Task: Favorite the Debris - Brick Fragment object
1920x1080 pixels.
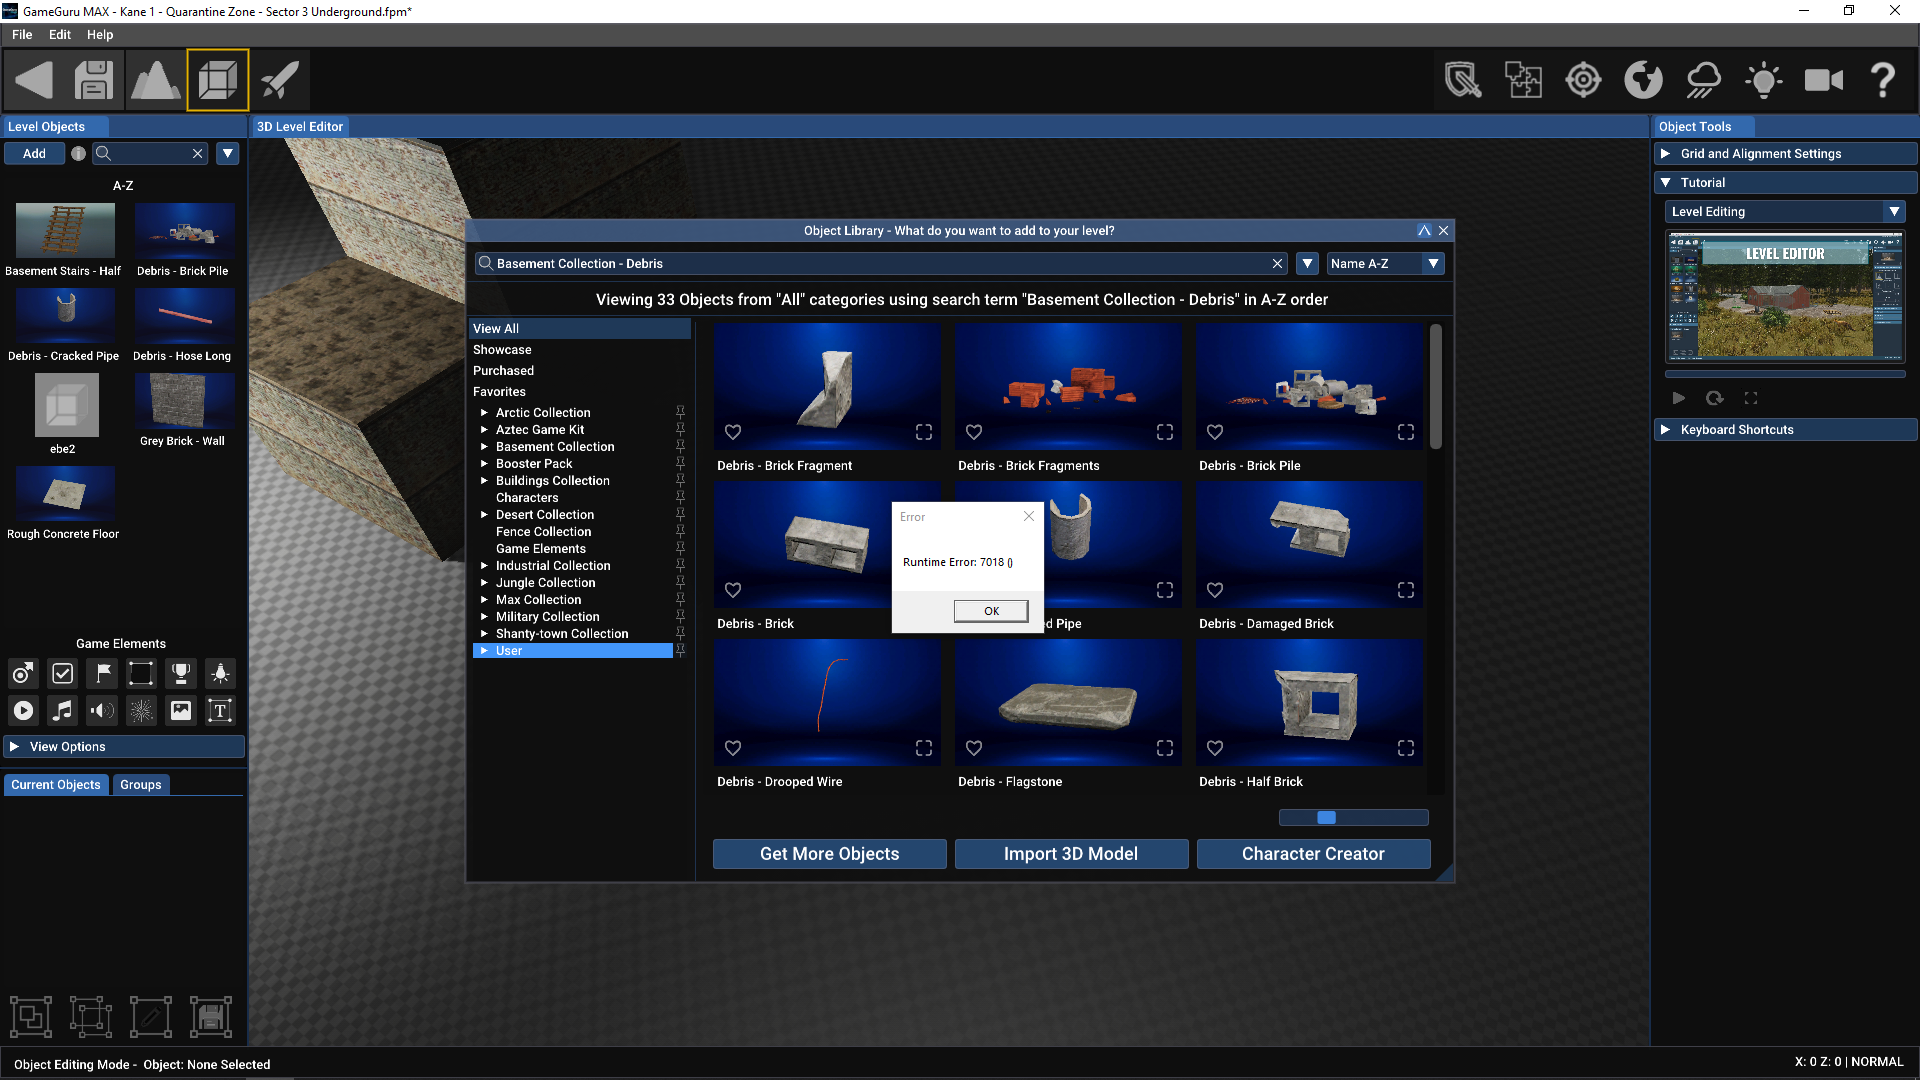Action: pyautogui.click(x=733, y=432)
